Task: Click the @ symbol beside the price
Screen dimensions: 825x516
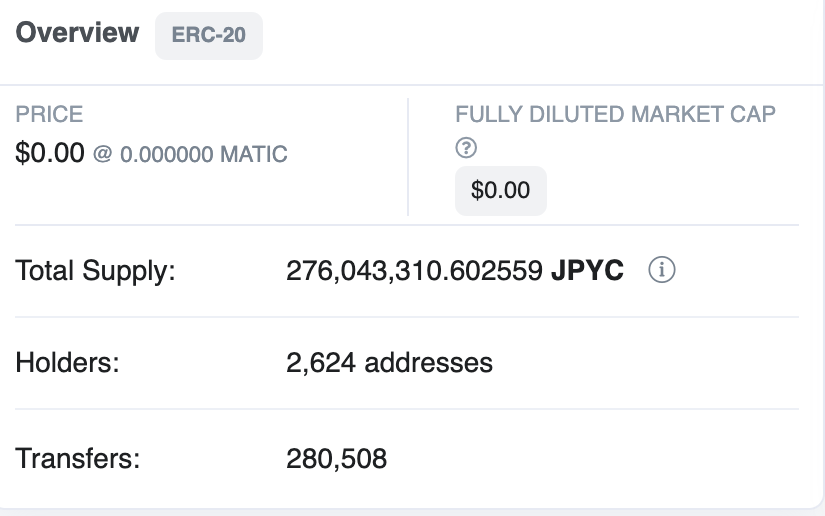Action: (x=103, y=154)
